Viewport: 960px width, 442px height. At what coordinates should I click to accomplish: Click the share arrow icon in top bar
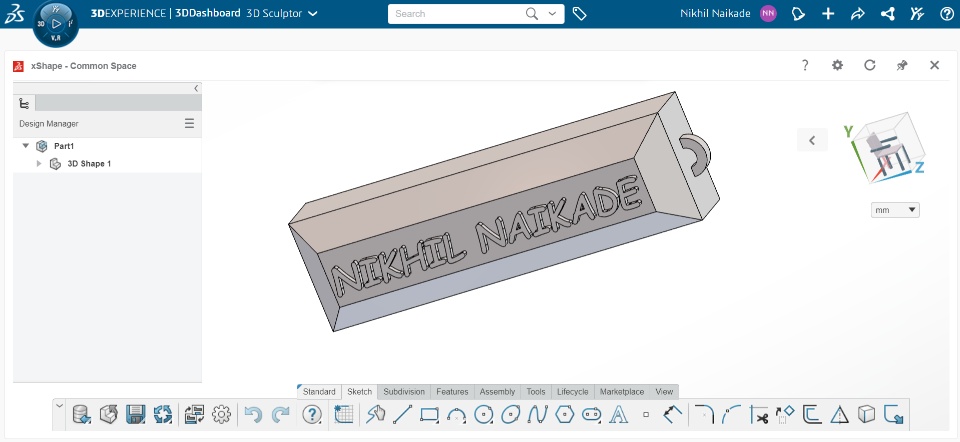[858, 13]
